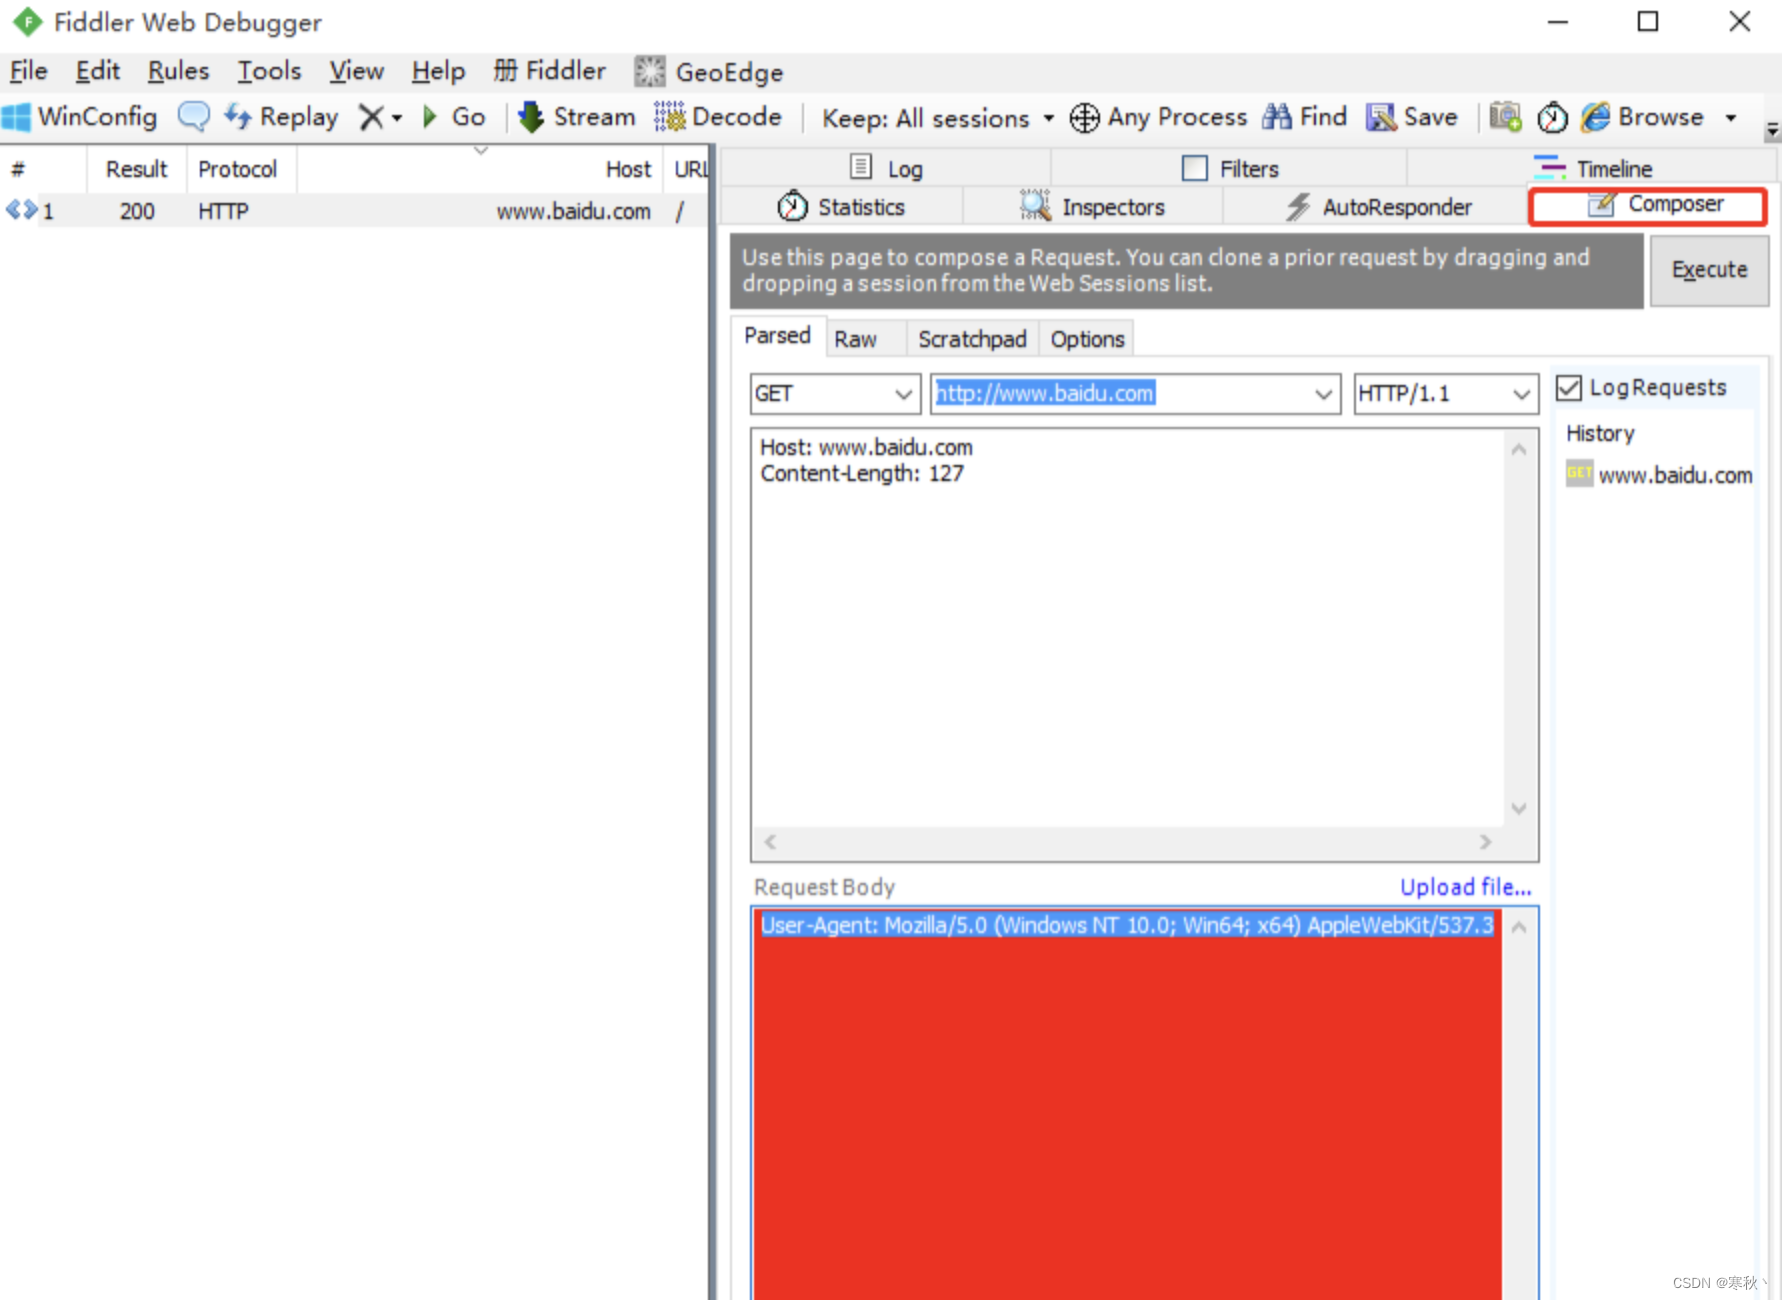
Task: Click the comment speech bubble icon
Action: [193, 116]
